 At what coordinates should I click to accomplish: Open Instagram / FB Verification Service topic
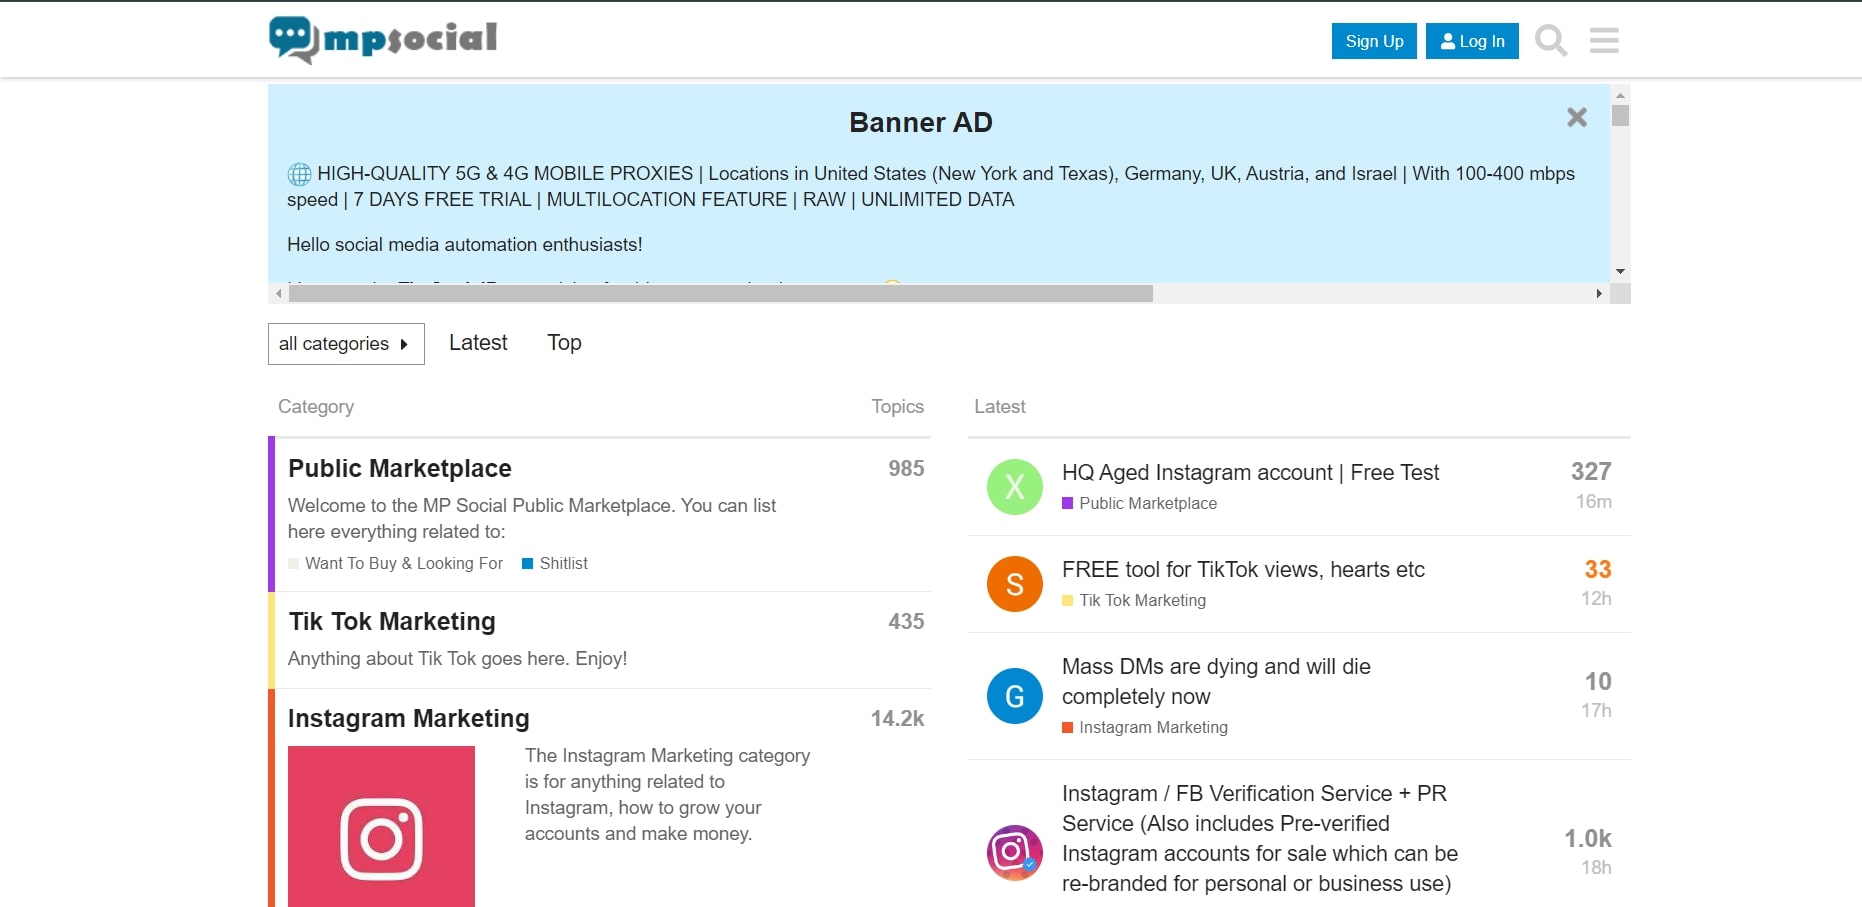coord(1260,838)
